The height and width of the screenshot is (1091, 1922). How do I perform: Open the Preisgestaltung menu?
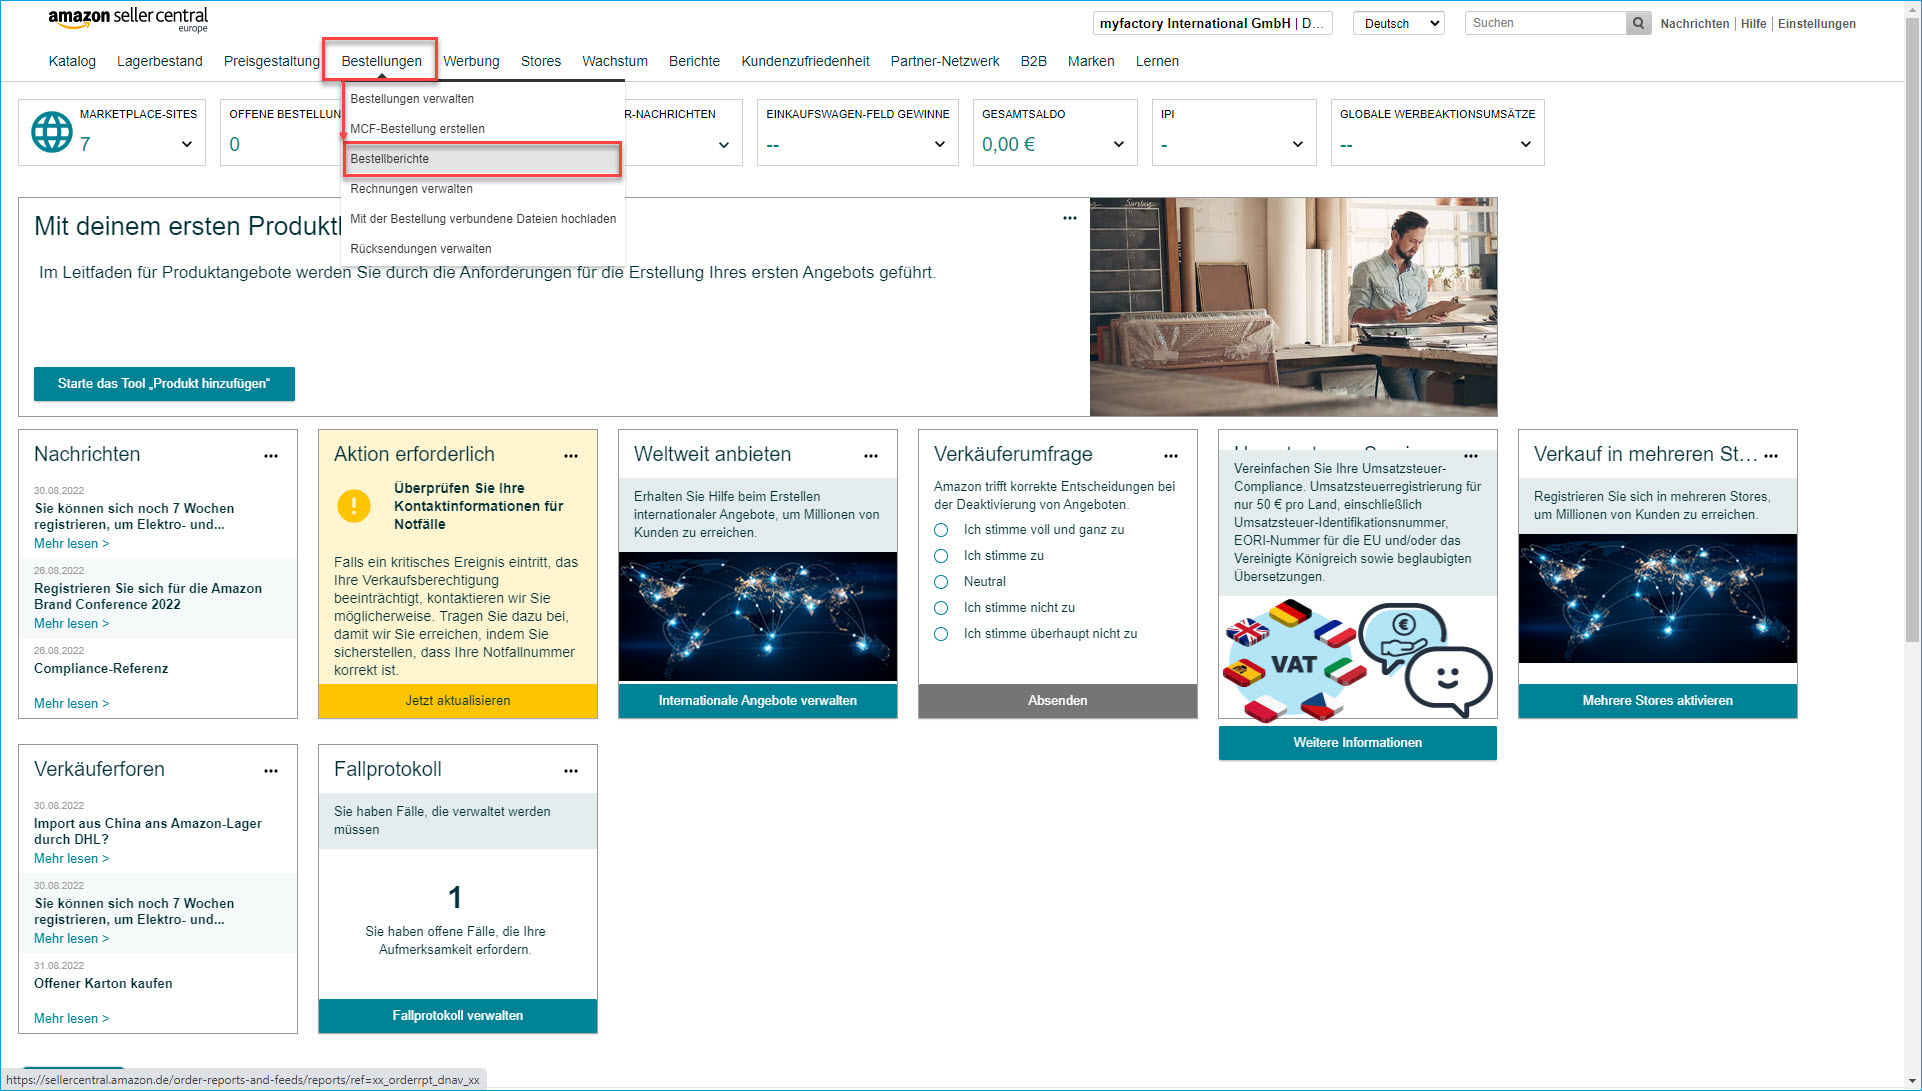pos(272,61)
